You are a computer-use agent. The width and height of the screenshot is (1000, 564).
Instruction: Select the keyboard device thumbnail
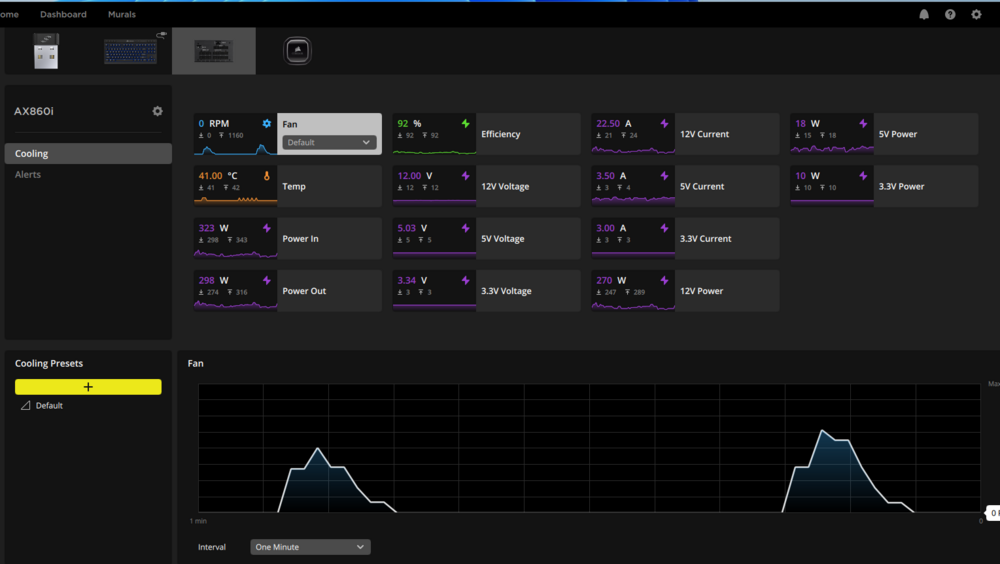131,51
